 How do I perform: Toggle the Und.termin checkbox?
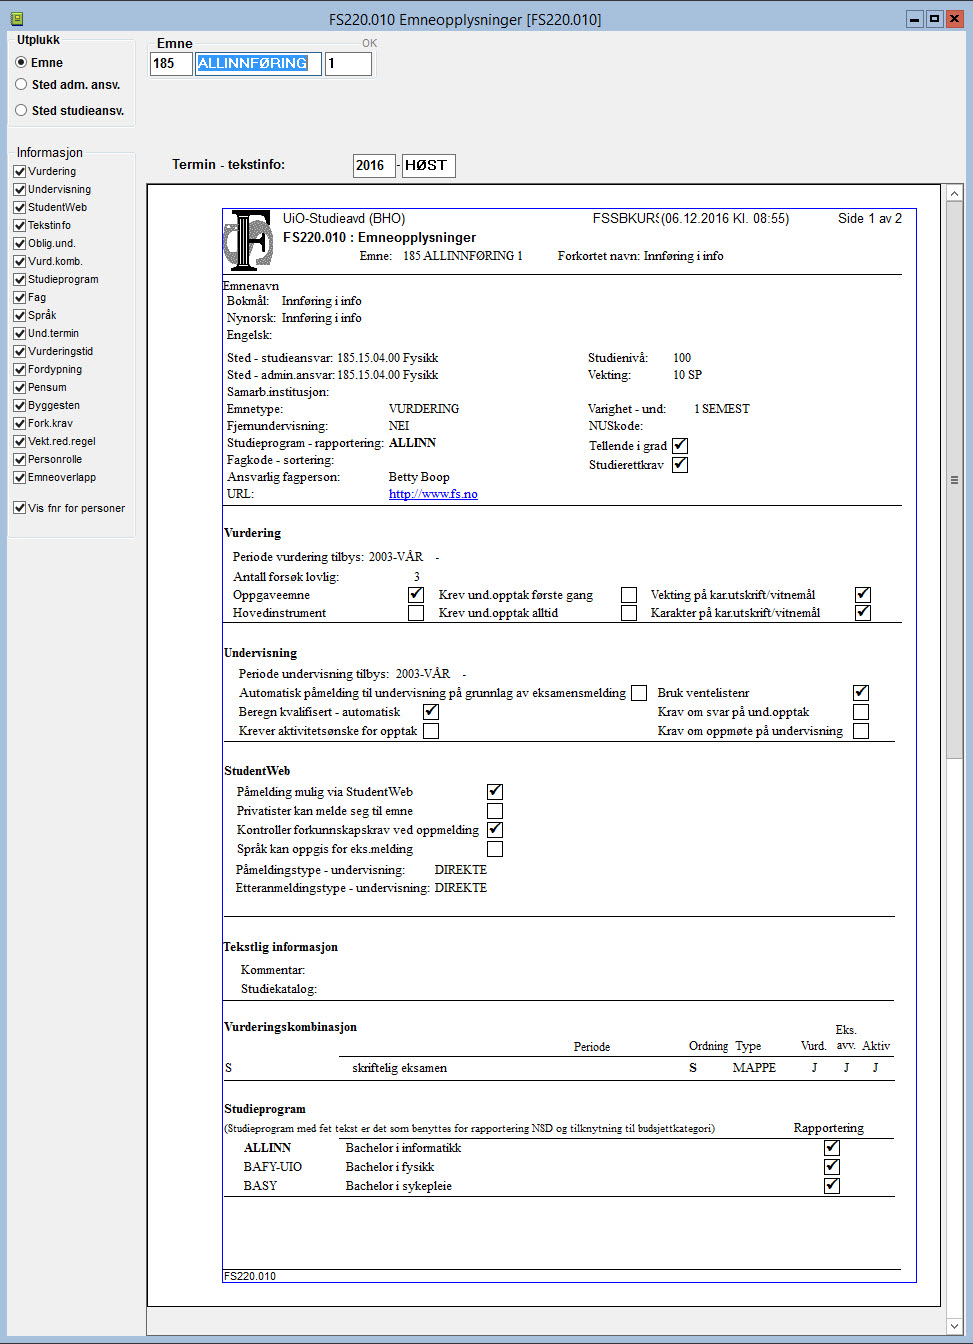point(19,333)
